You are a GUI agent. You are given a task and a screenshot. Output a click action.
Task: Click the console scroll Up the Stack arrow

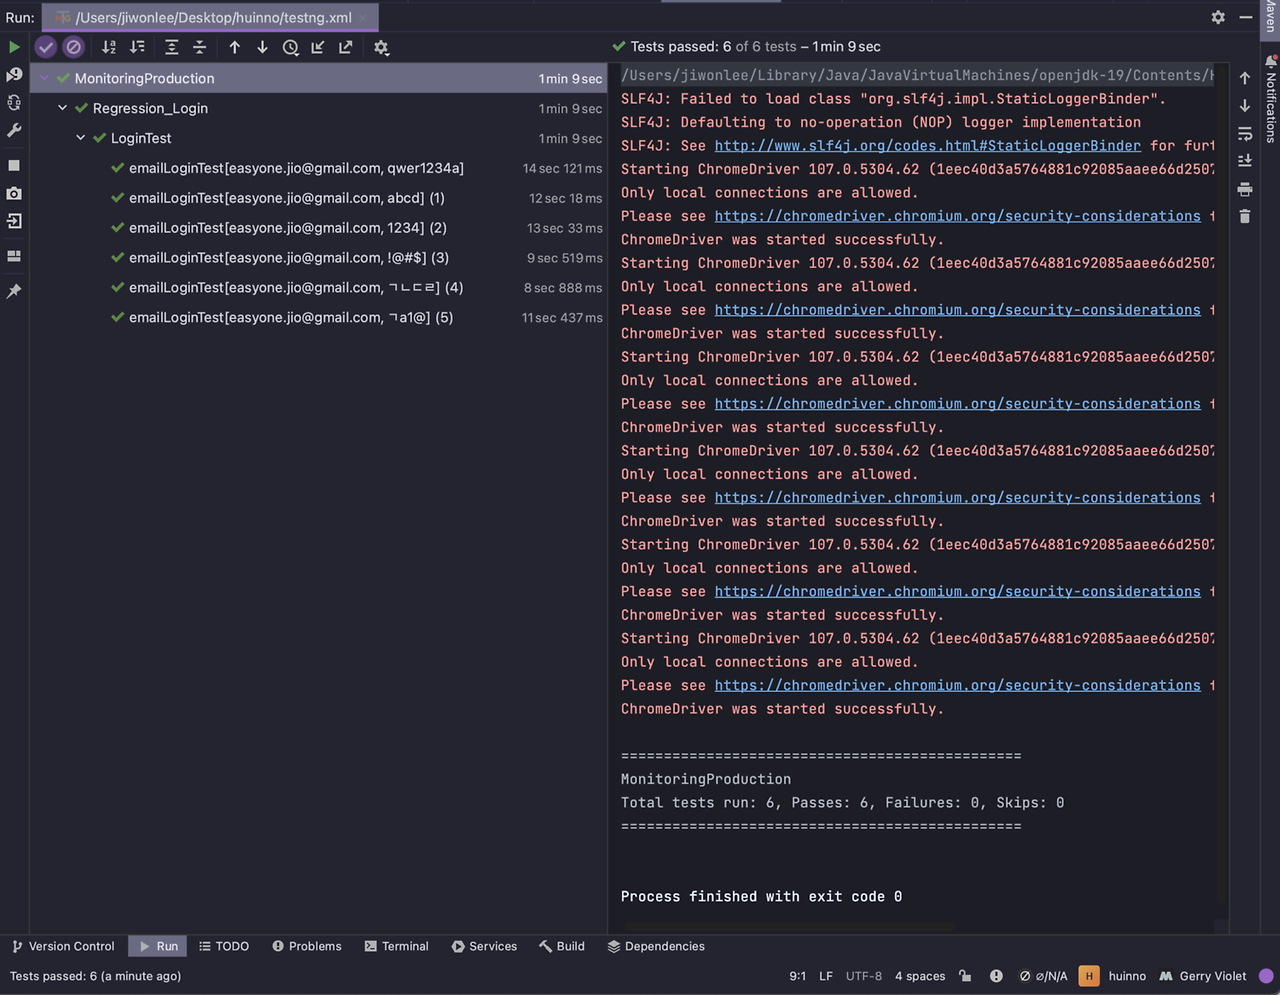coord(1245,78)
